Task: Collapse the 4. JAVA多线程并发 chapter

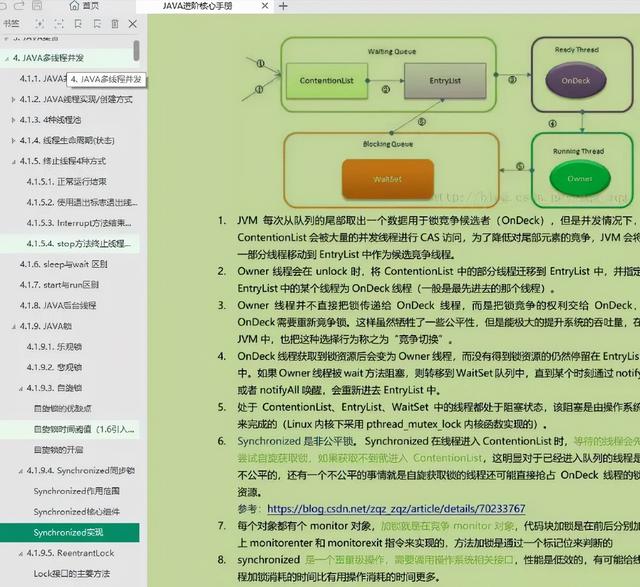Action: (x=7, y=59)
